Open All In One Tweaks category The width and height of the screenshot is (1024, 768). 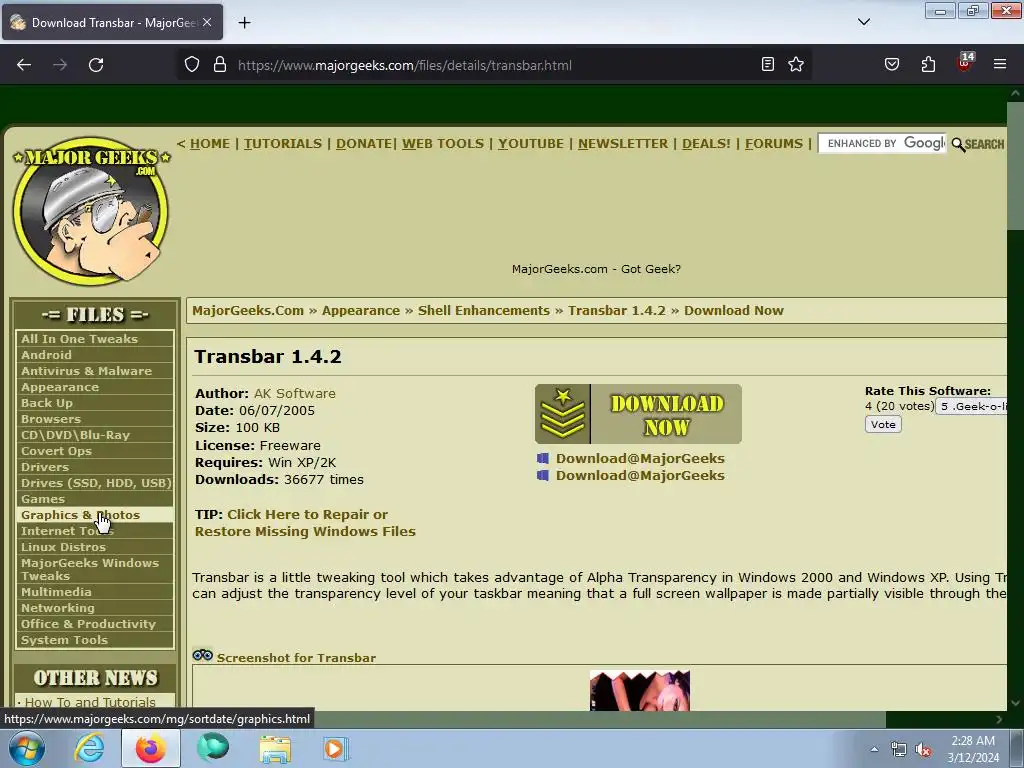(x=95, y=338)
